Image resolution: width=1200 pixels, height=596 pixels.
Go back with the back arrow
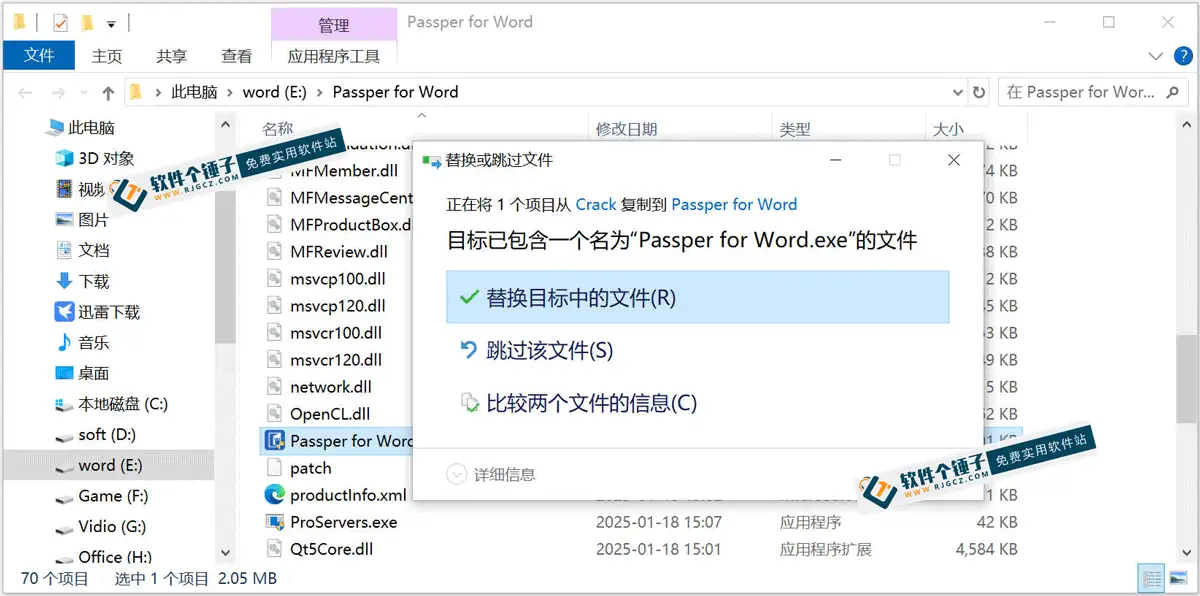[26, 92]
